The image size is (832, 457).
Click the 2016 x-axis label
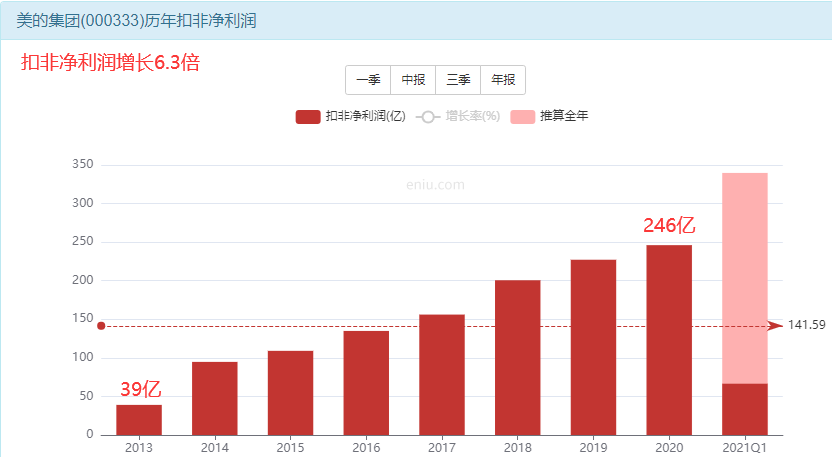(366, 447)
